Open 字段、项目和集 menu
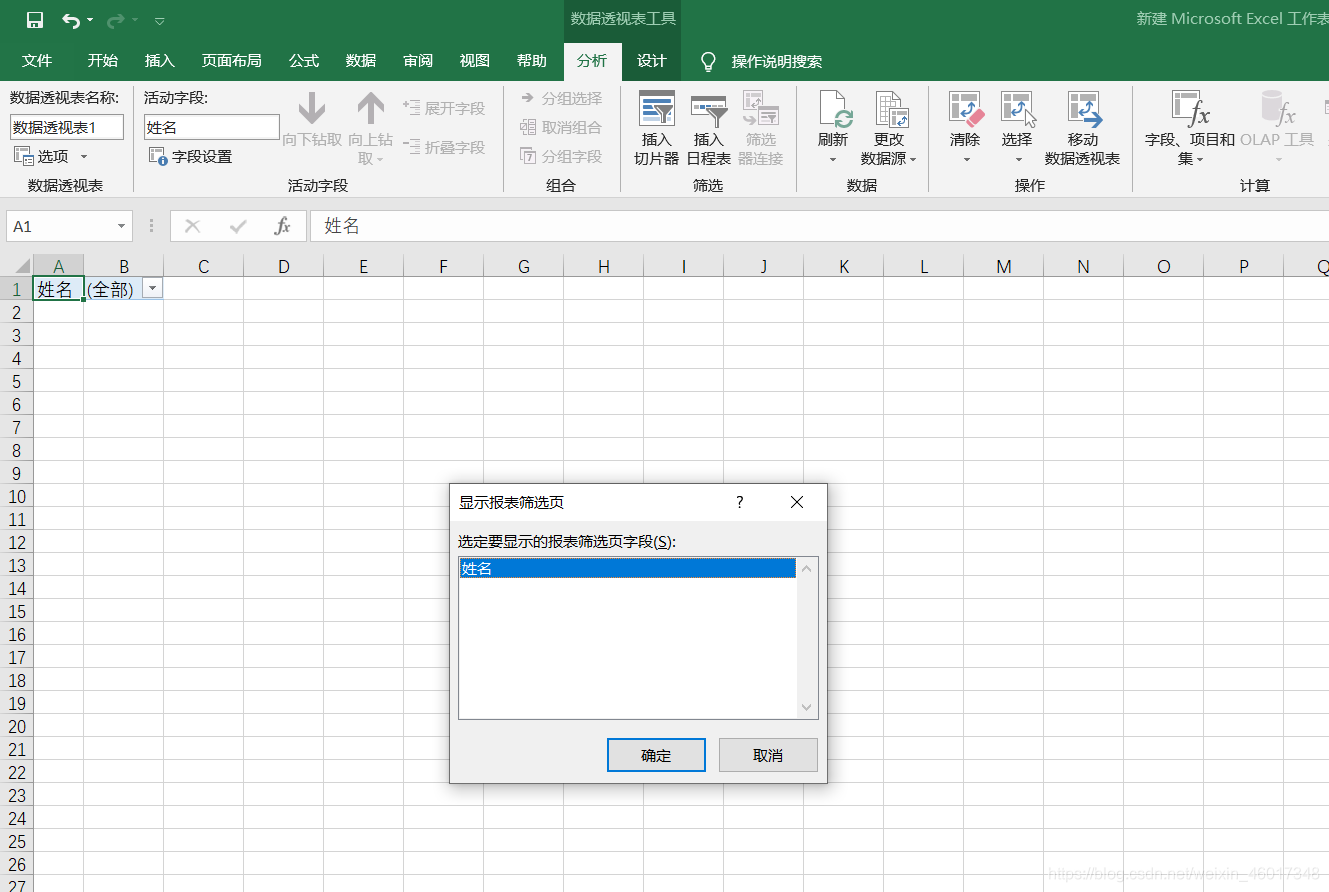 (1190, 128)
